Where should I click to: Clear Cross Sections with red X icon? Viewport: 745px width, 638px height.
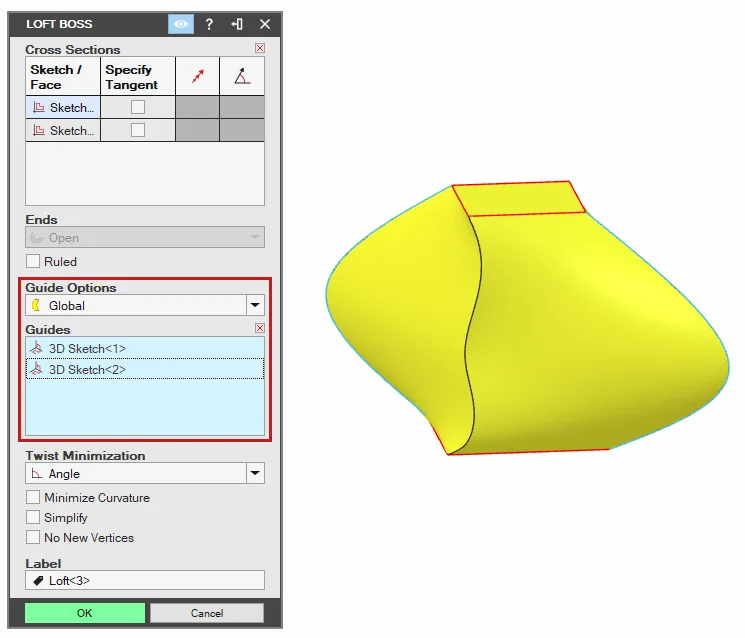click(260, 48)
